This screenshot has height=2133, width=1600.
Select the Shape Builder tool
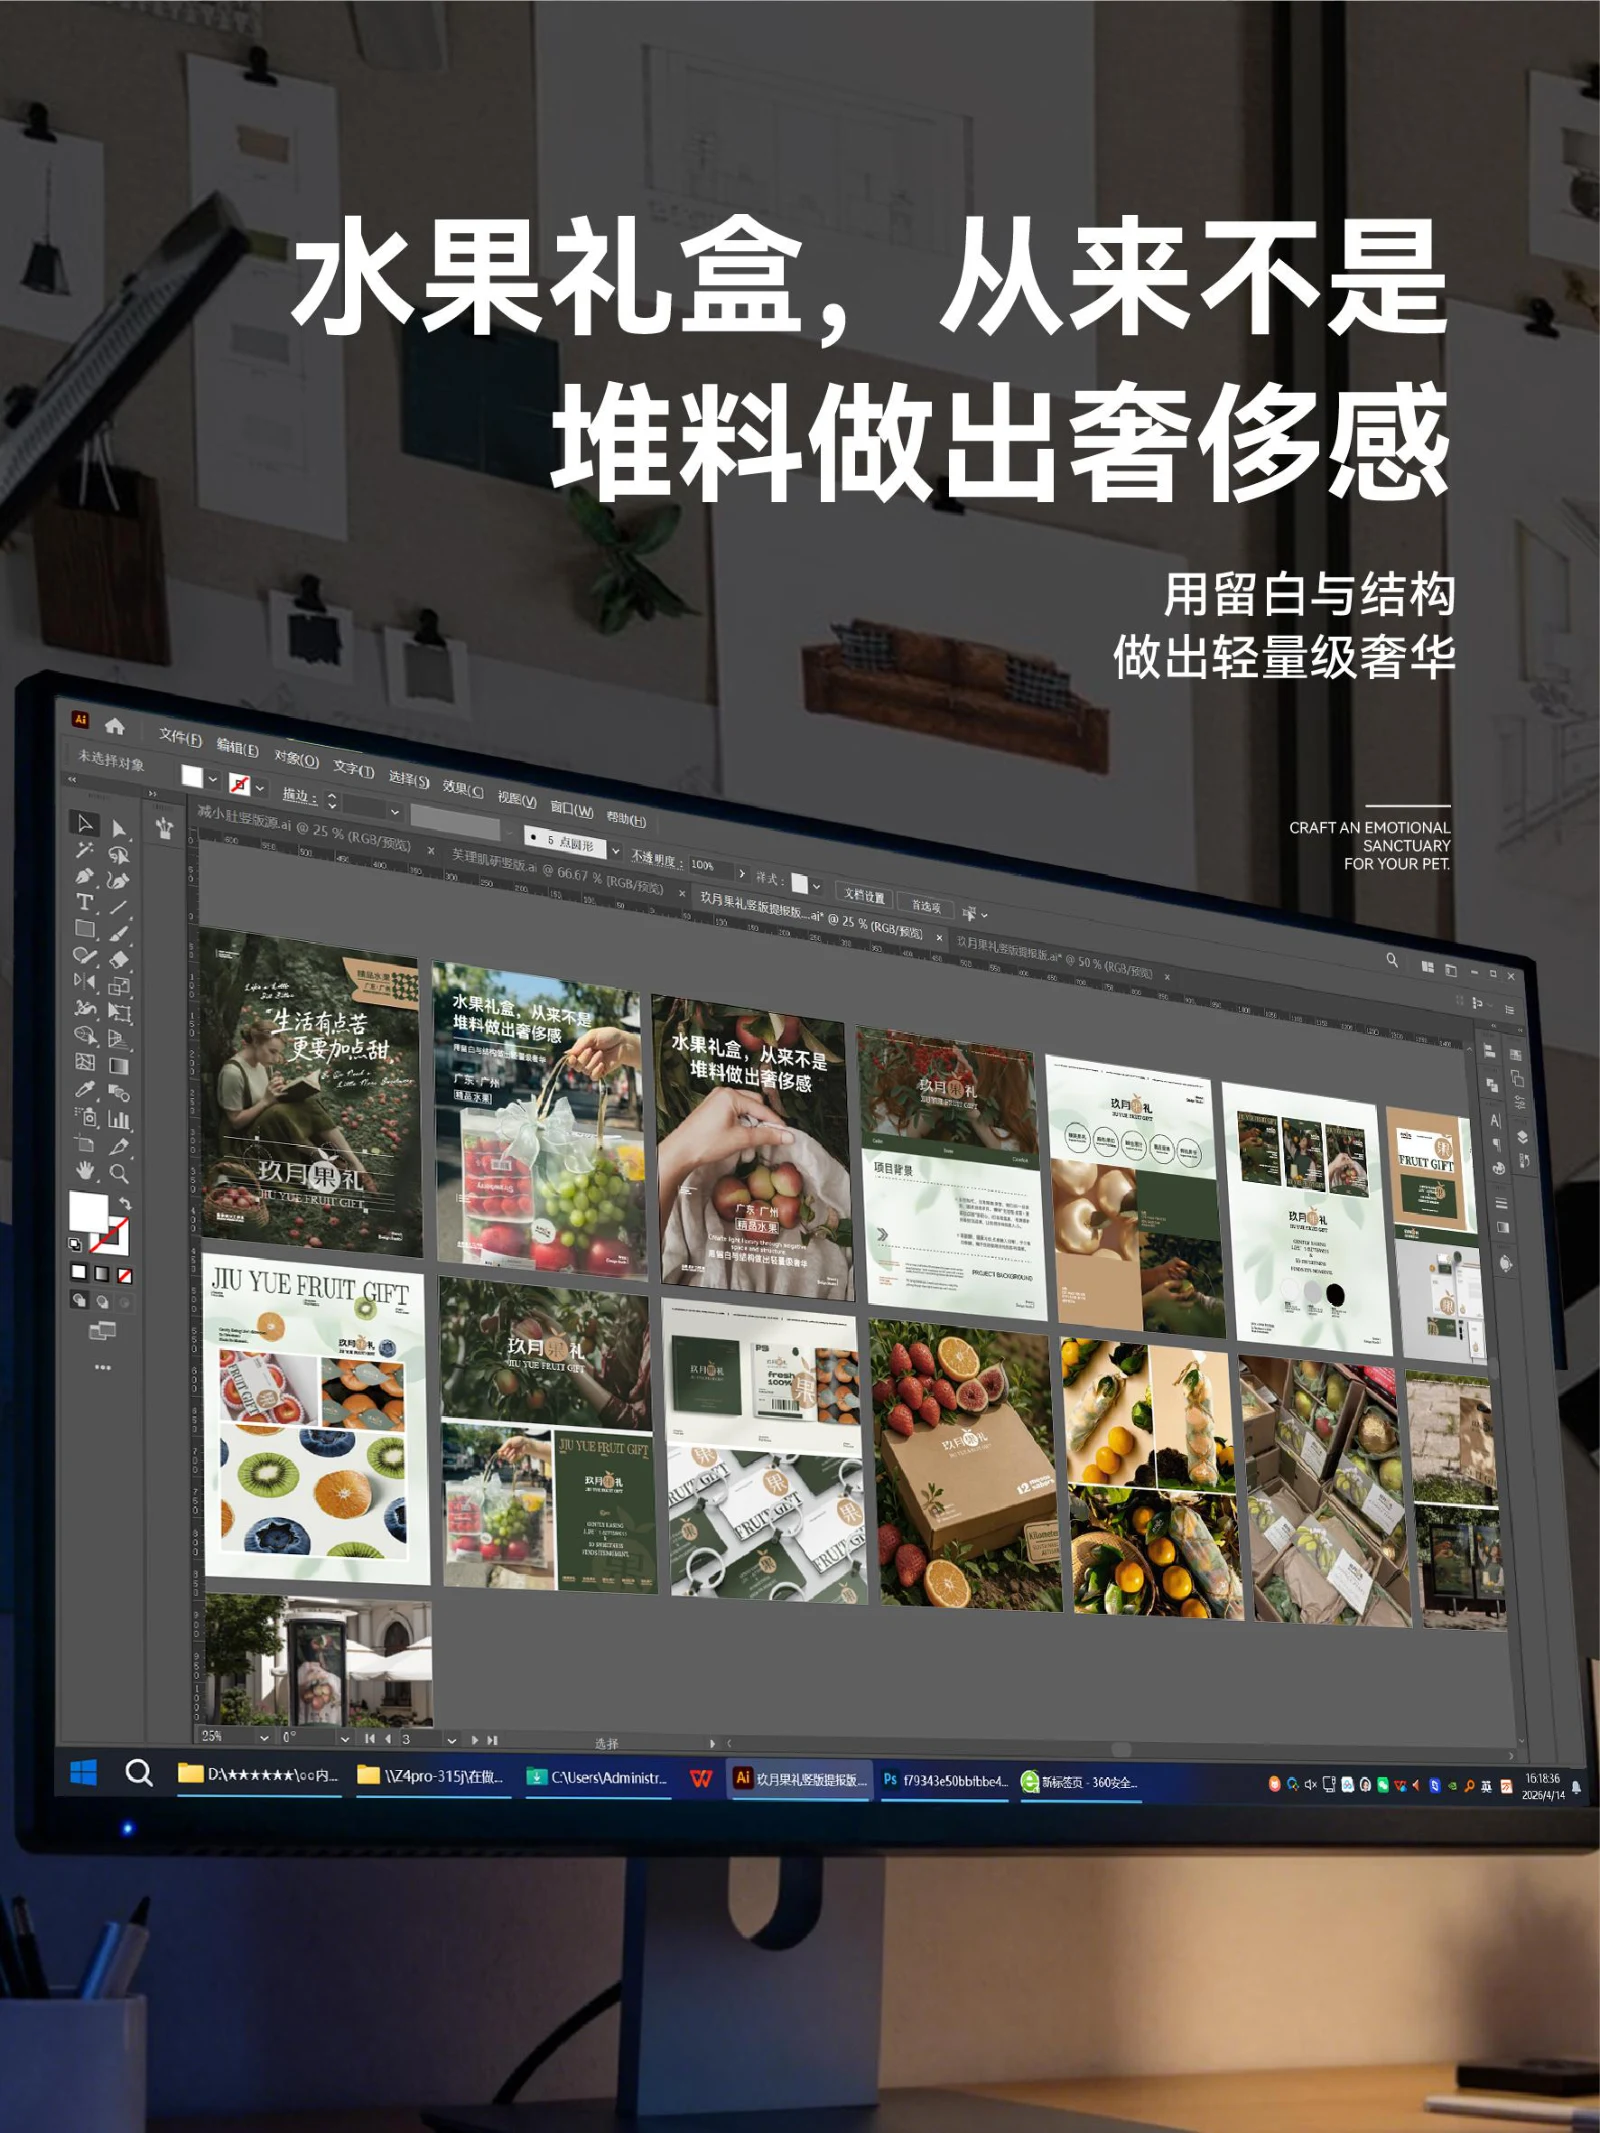point(85,1035)
